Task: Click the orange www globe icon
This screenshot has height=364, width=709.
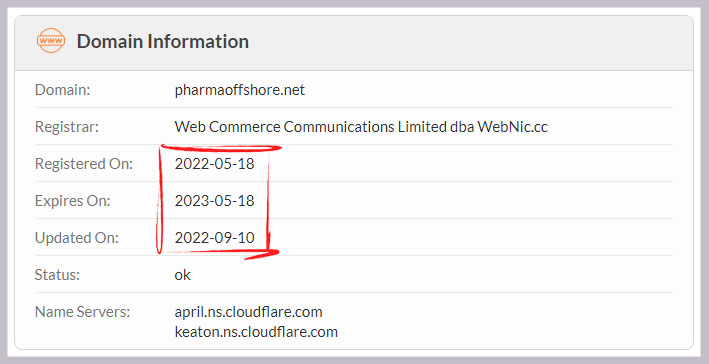Action: point(51,41)
